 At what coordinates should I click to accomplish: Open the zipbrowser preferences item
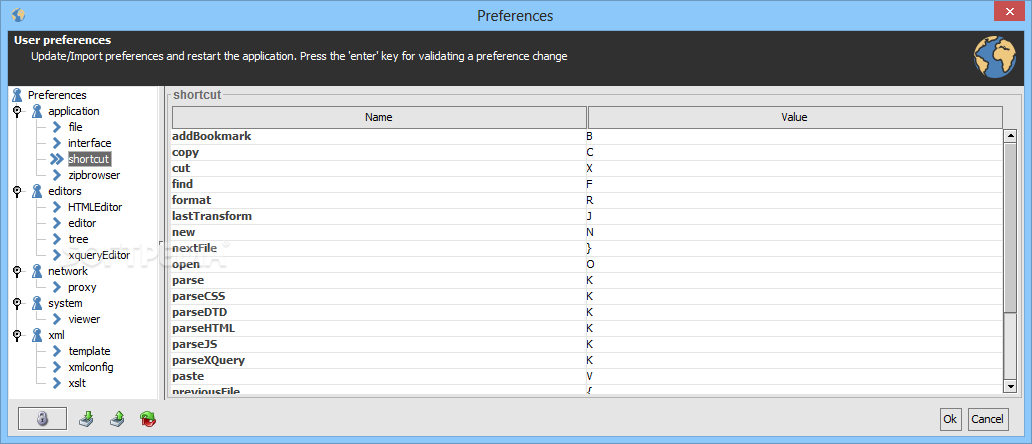[x=94, y=175]
